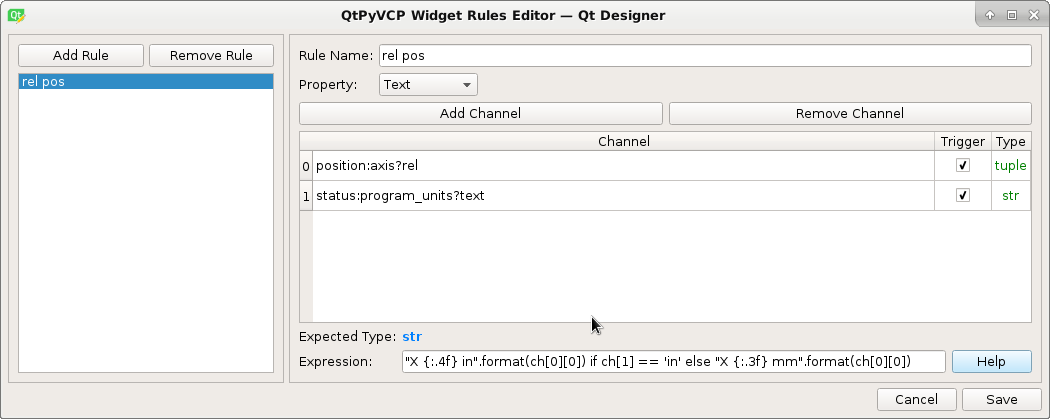Select the position:axis?rel channel cell

coord(623,165)
